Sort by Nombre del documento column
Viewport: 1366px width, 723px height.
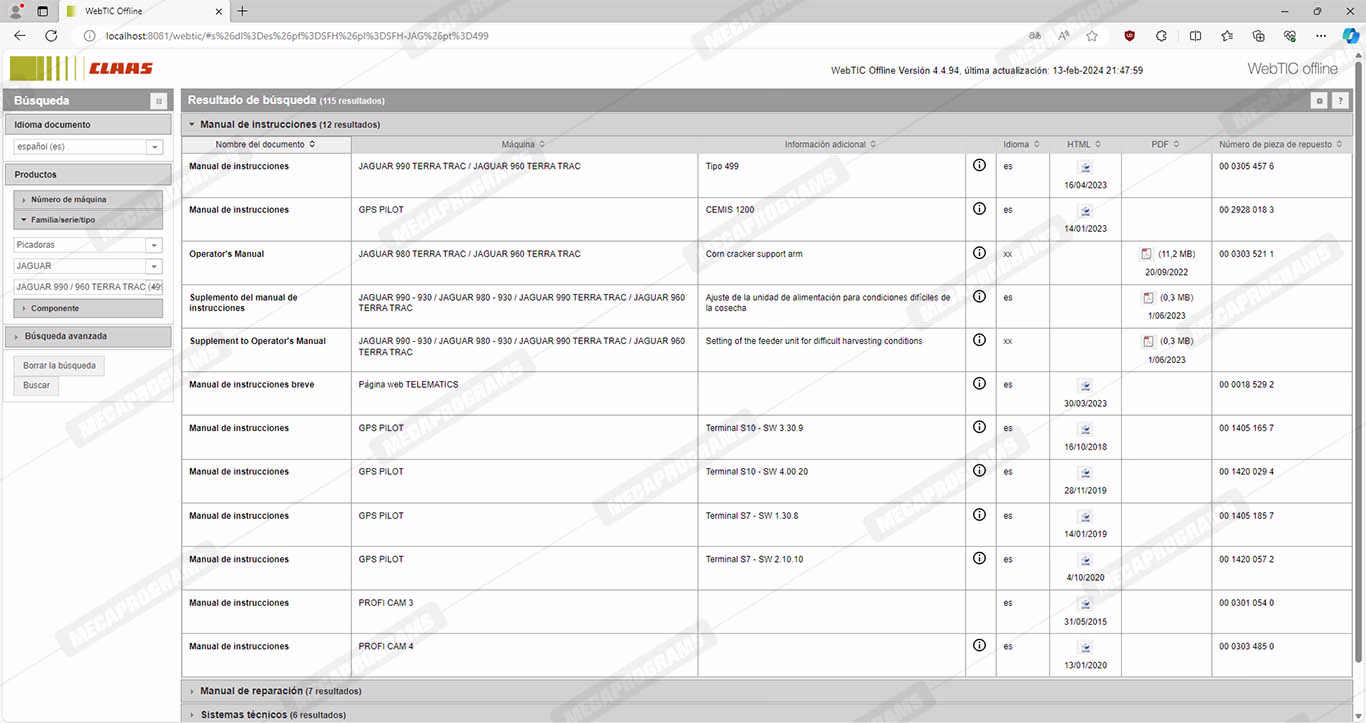point(266,145)
